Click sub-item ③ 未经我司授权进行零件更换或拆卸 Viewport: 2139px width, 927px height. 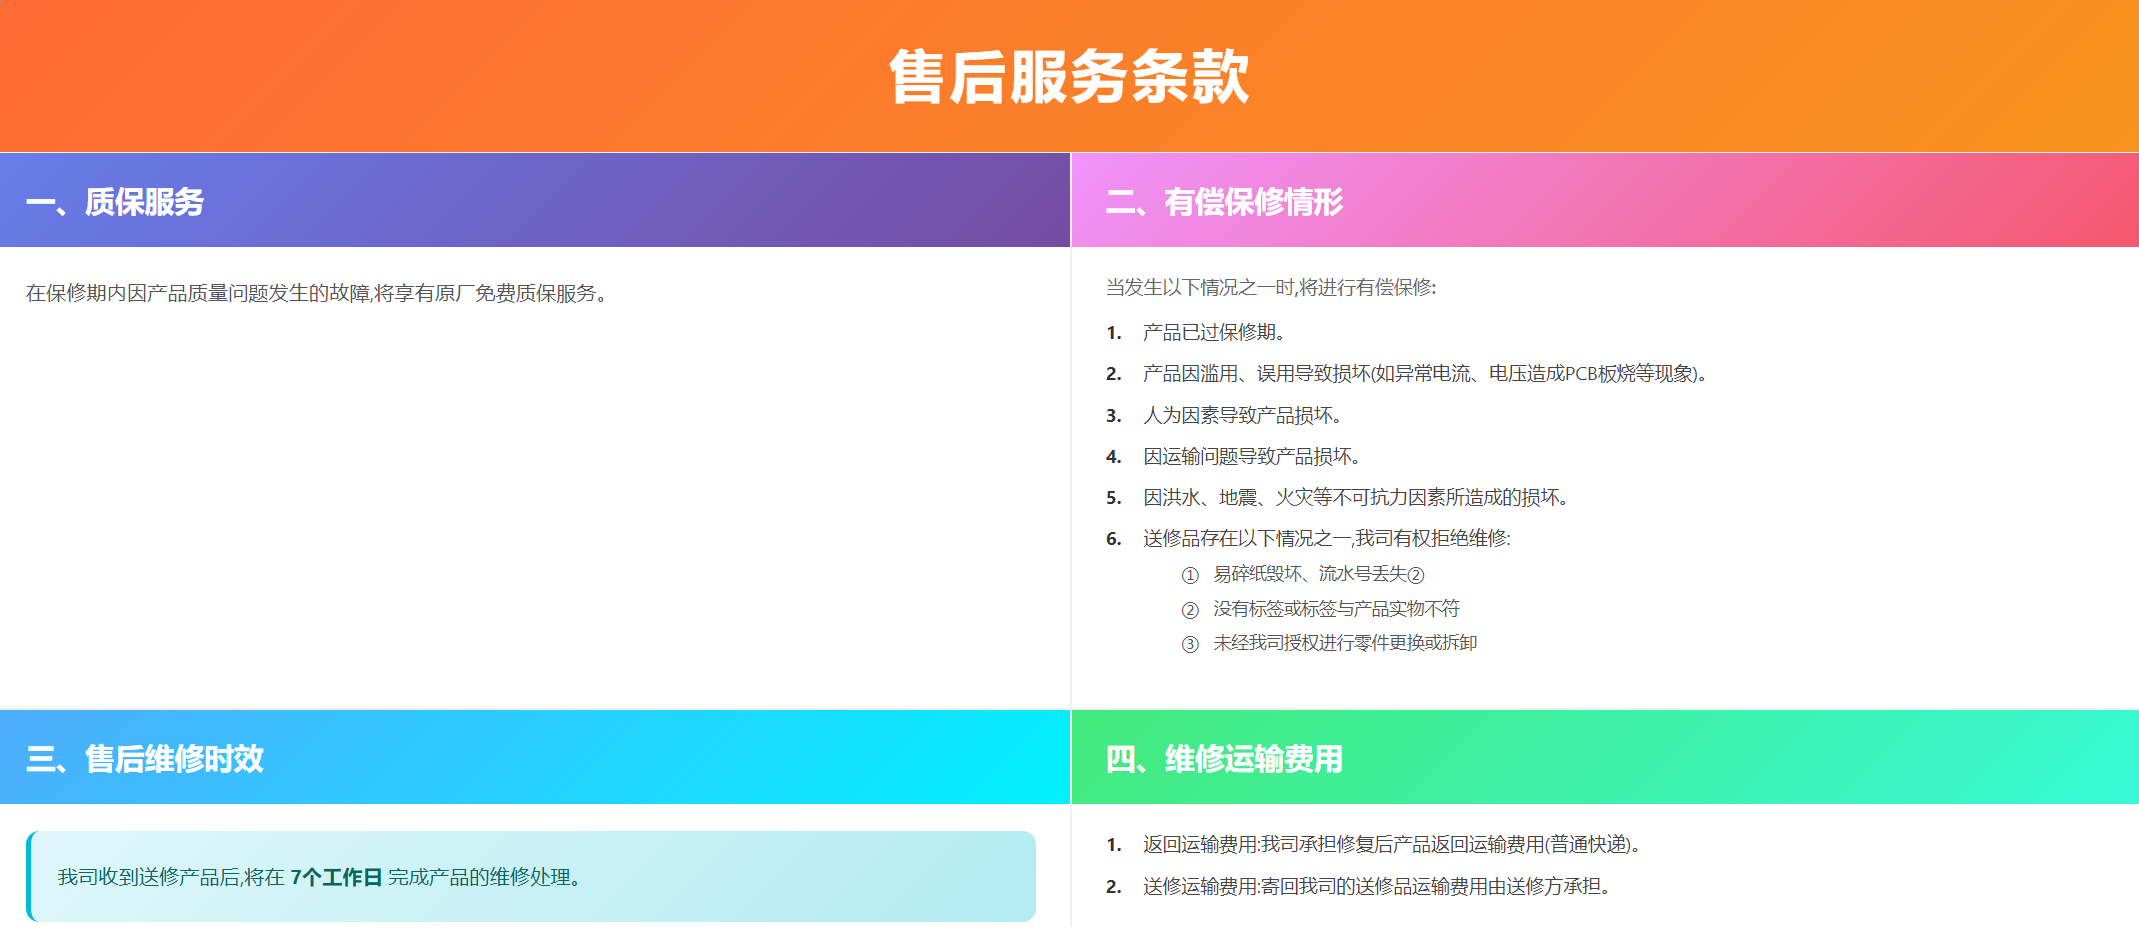[1345, 643]
